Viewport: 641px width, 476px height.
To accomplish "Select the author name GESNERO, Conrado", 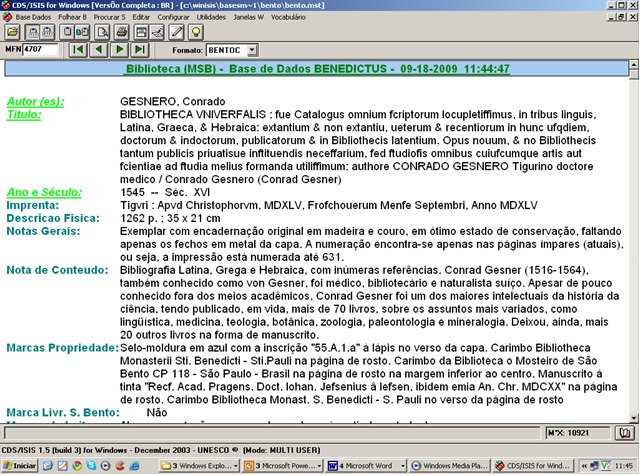I will point(173,101).
